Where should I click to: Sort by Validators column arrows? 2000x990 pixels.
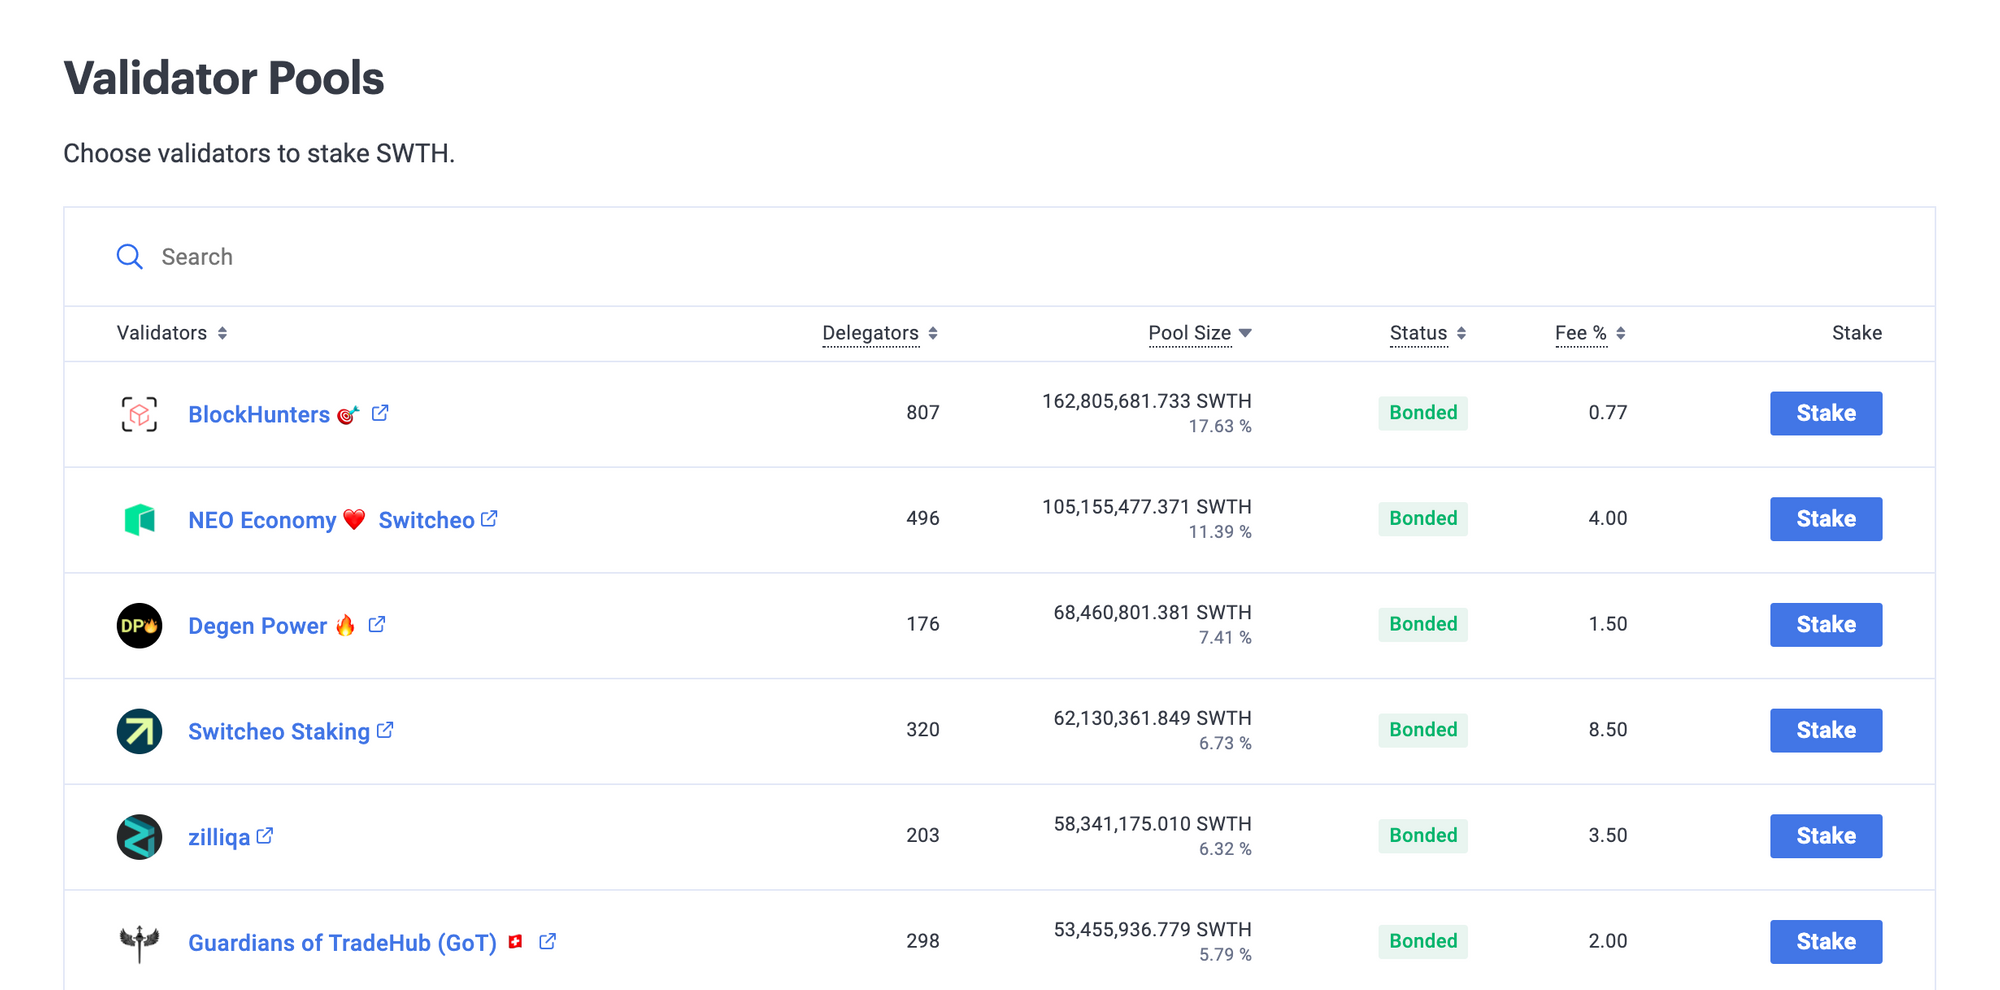pyautogui.click(x=222, y=333)
